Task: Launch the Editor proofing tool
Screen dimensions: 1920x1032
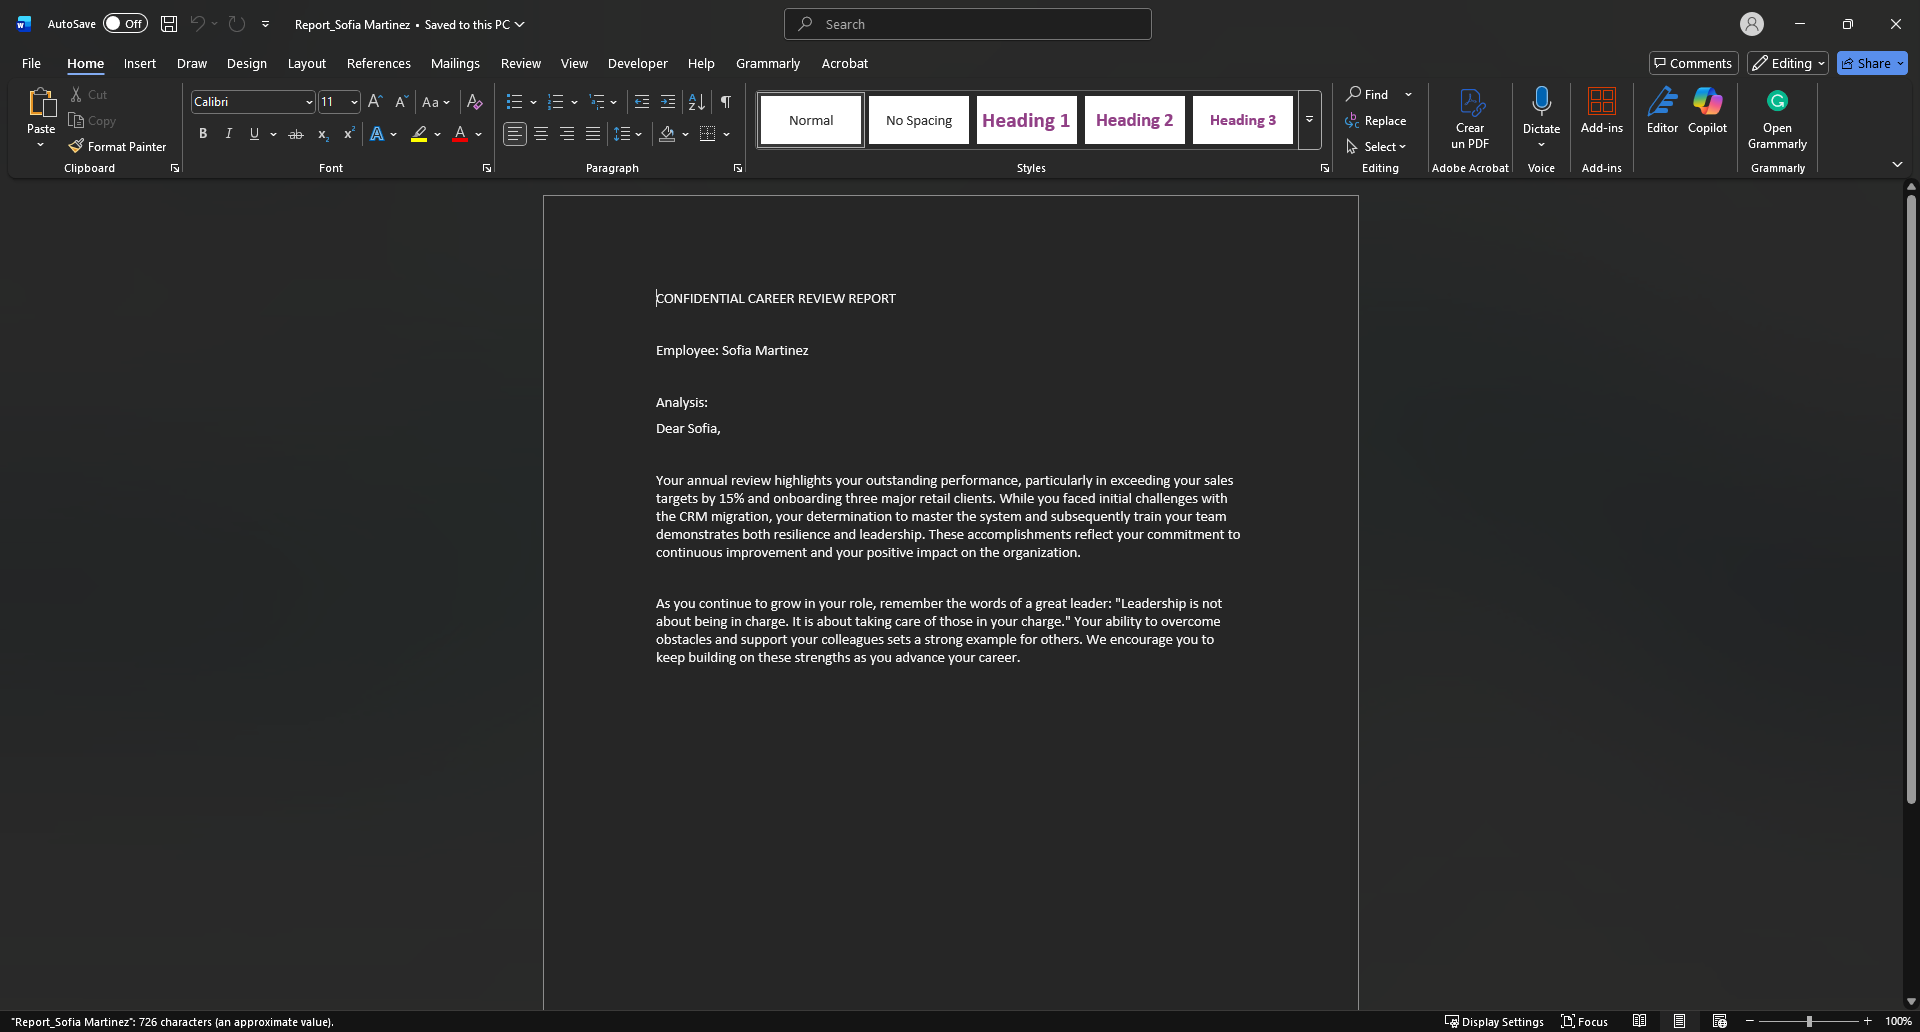Action: 1662,110
